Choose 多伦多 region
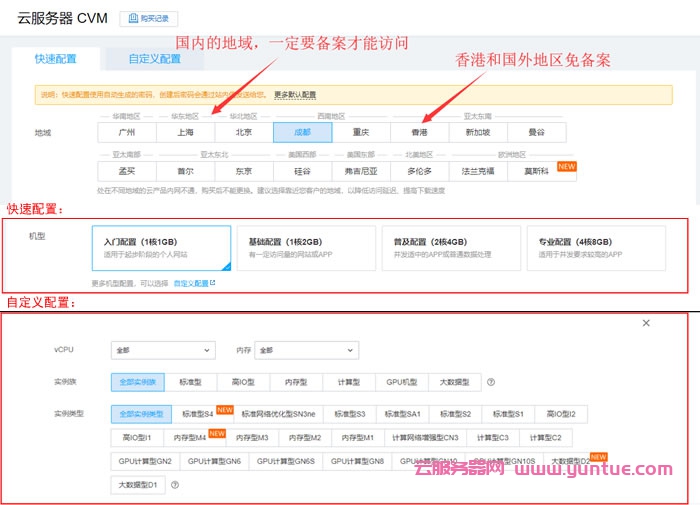700x505 pixels. tap(419, 171)
